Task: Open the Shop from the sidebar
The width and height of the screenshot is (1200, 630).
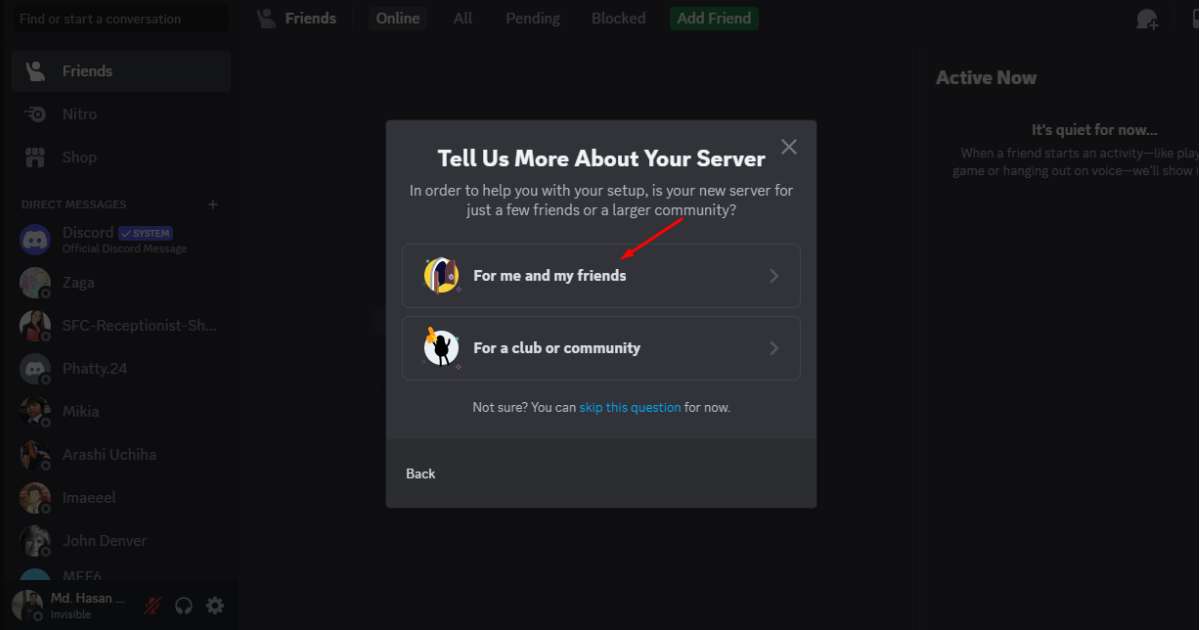Action: point(121,157)
